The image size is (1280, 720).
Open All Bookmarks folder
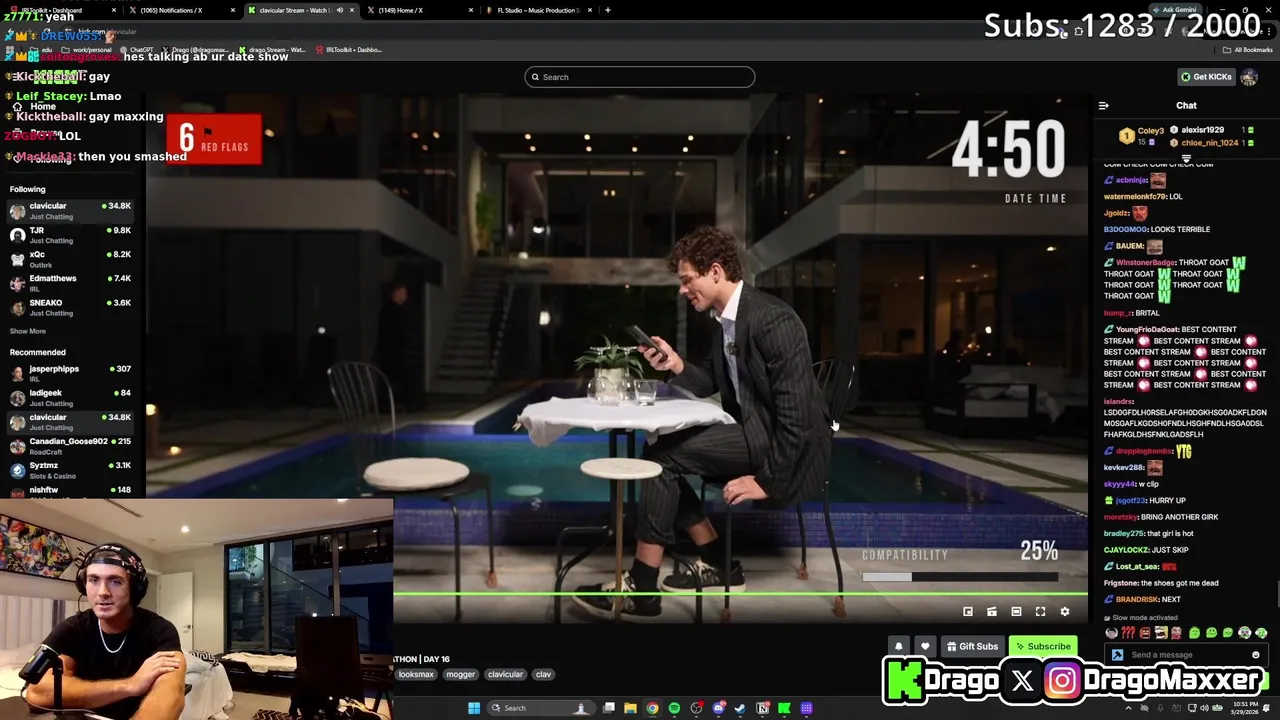point(1248,49)
